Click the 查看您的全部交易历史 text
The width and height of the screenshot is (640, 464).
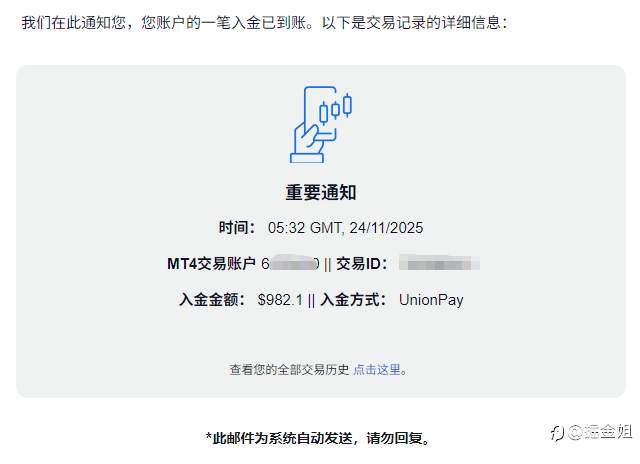coord(289,370)
